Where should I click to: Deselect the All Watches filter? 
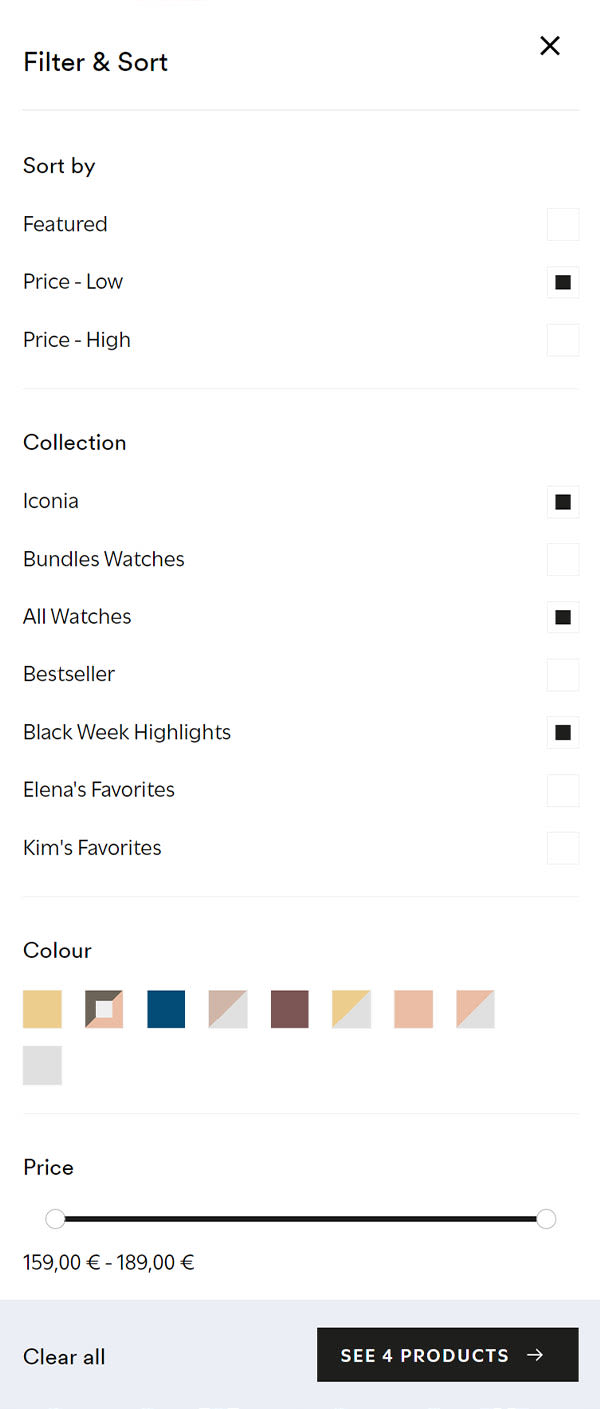click(x=563, y=617)
